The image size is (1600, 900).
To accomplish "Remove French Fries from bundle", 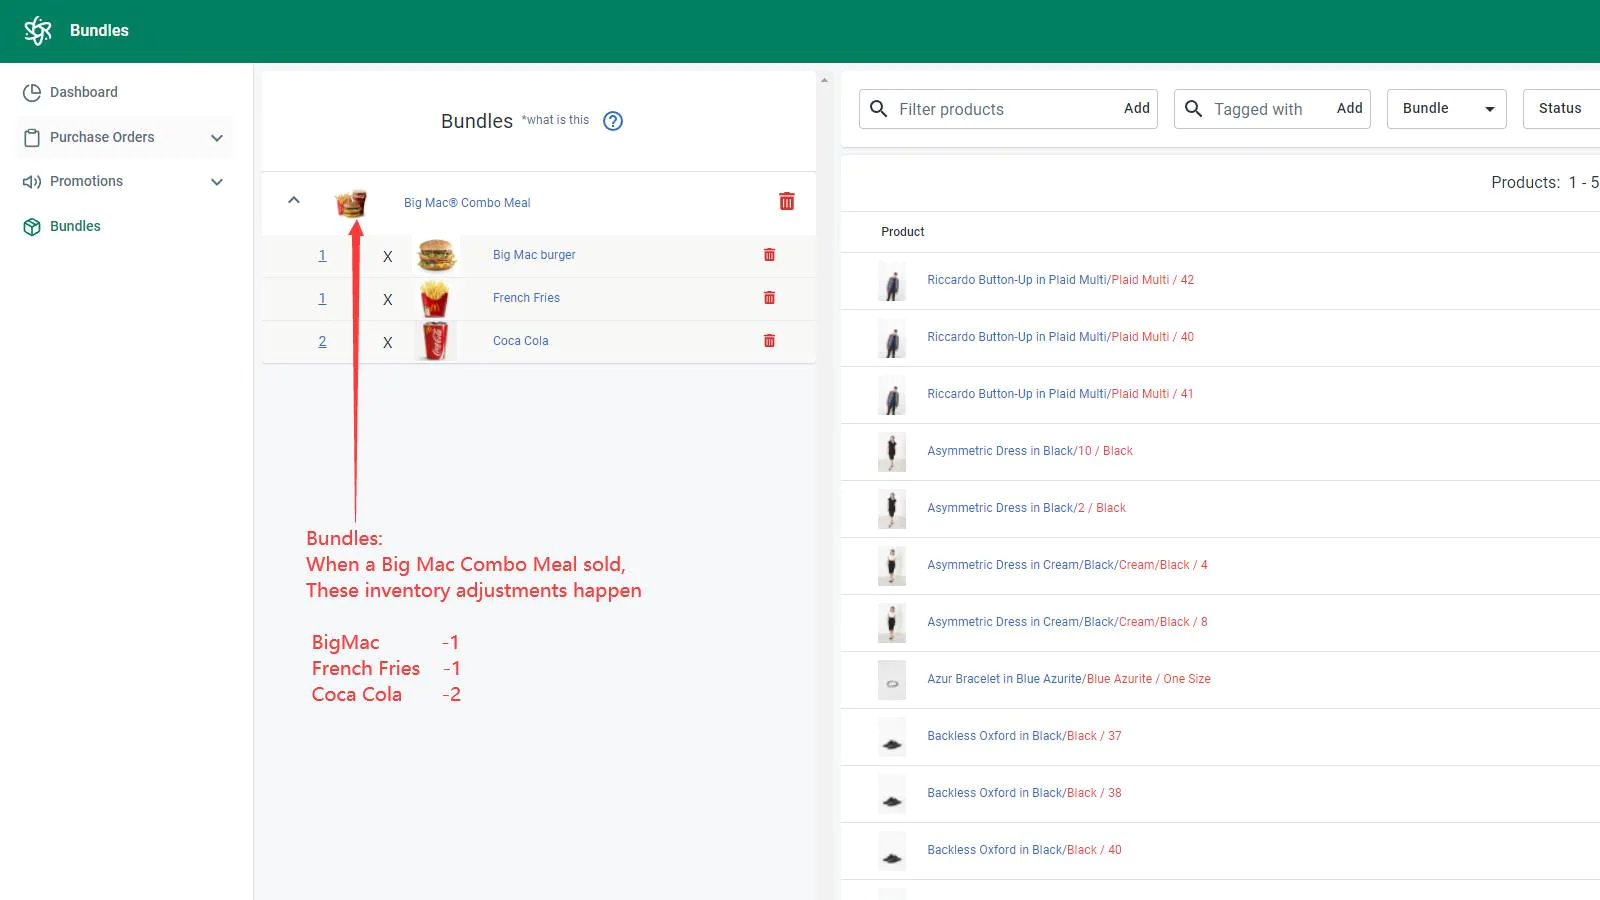I will [769, 298].
